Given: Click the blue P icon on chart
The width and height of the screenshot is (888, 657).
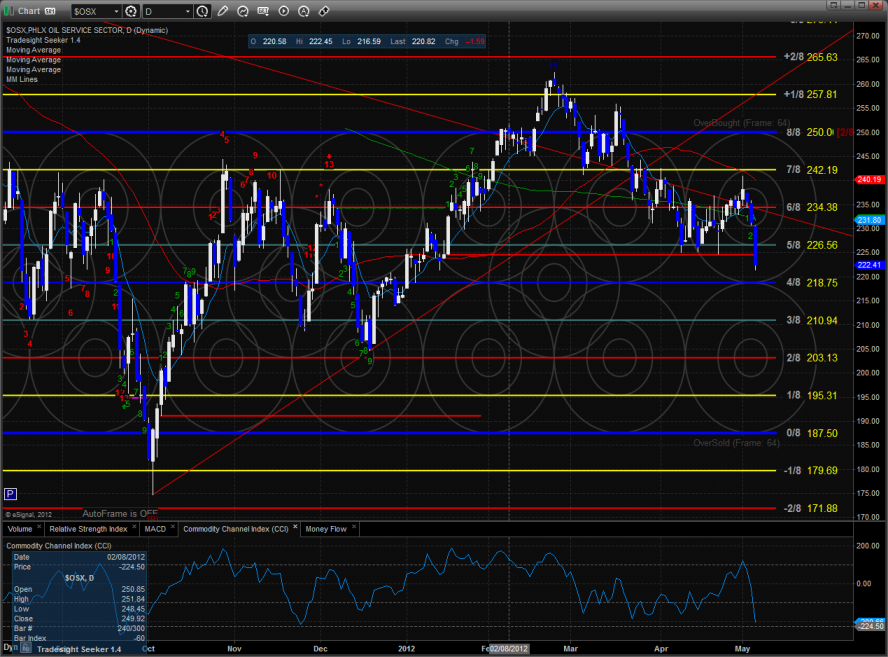Looking at the screenshot, I should [10, 493].
